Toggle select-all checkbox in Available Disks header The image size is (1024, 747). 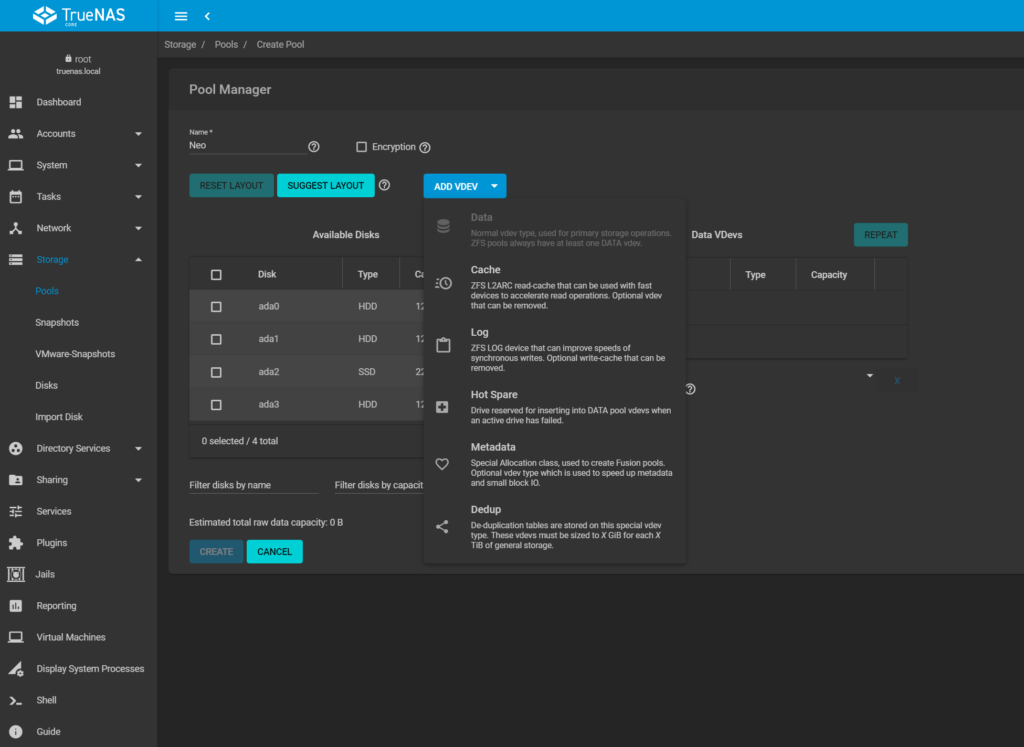[x=216, y=275]
